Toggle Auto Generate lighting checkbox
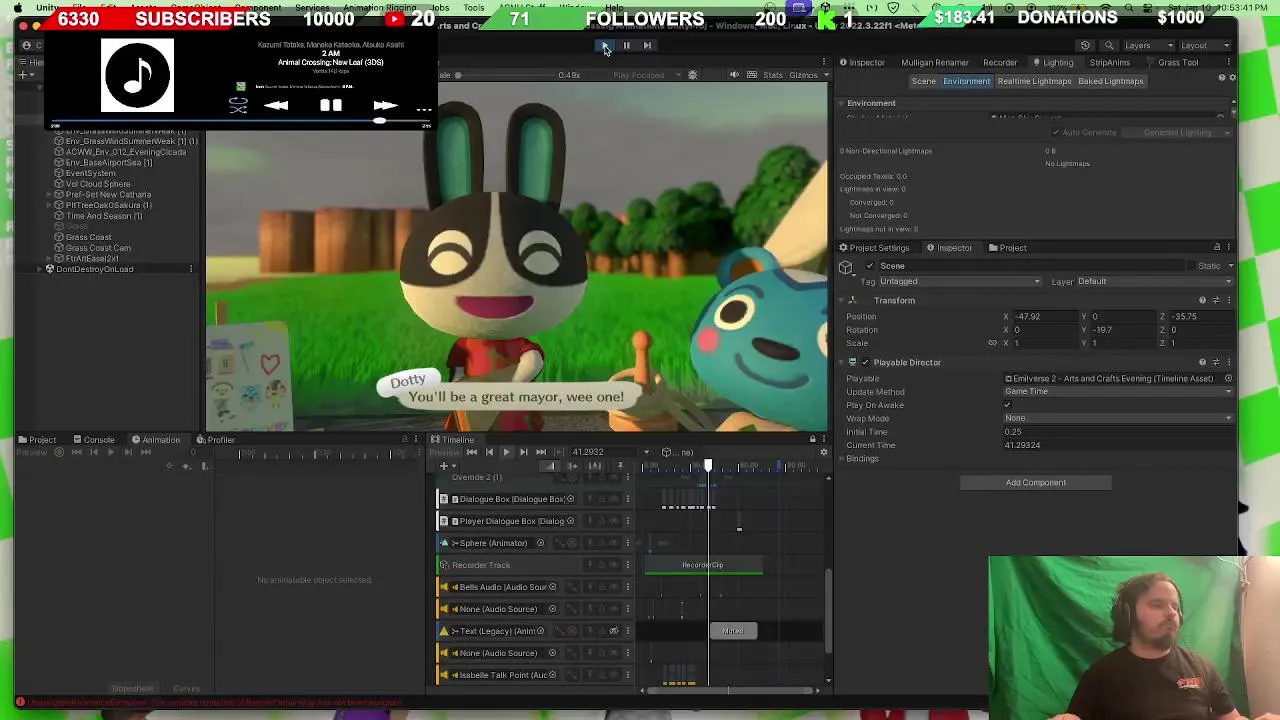 coord(1056,132)
